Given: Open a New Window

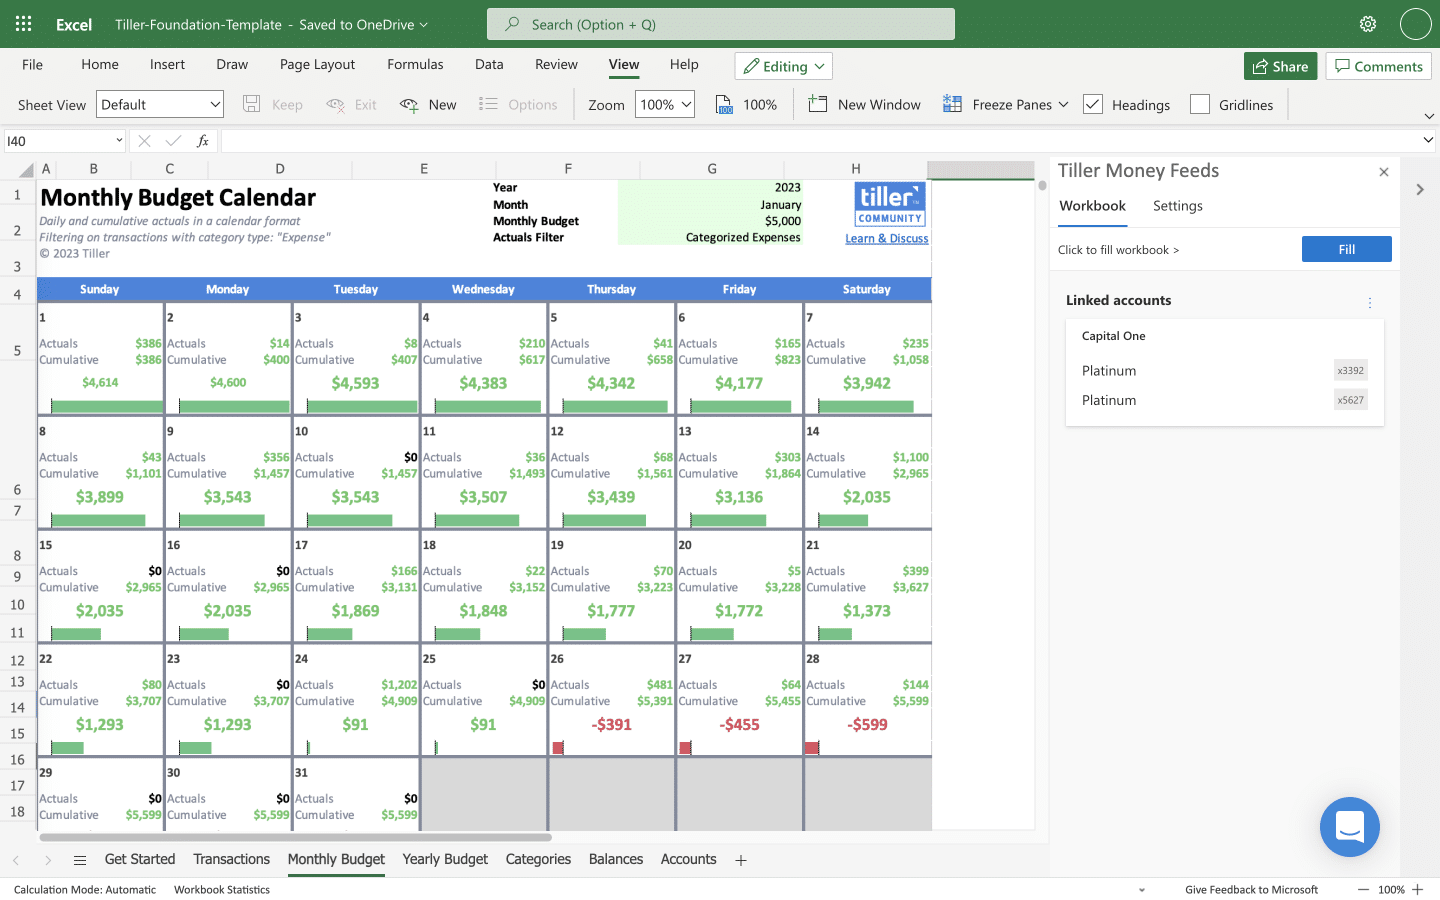Looking at the screenshot, I should tap(864, 105).
